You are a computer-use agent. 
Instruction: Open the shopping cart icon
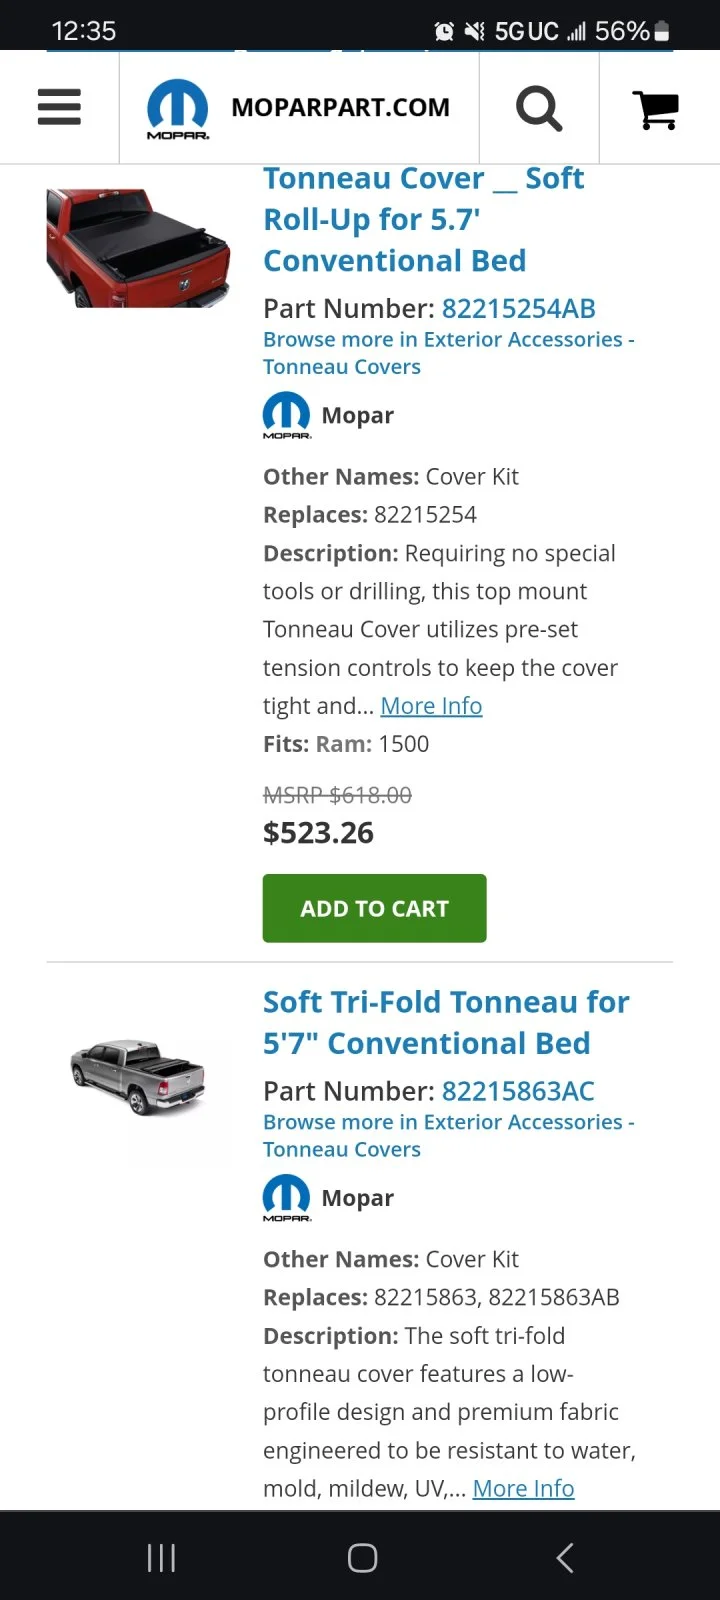click(656, 109)
